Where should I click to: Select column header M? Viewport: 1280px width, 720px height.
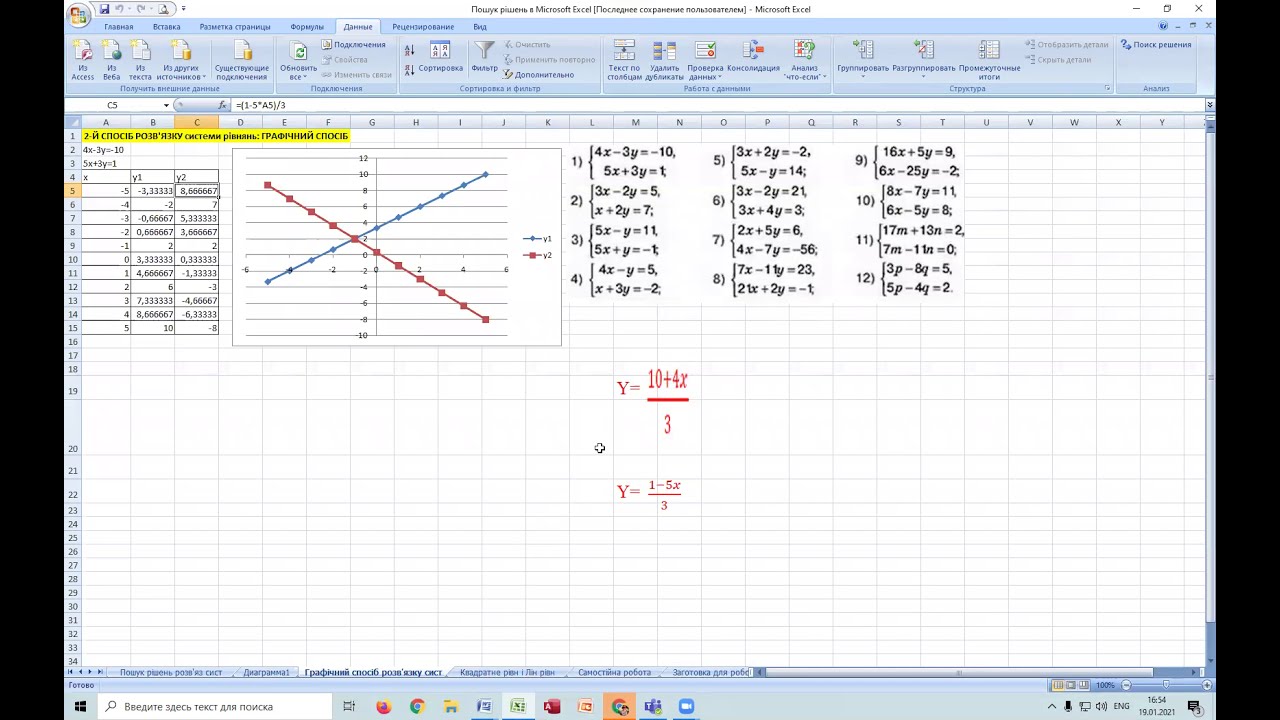coord(635,122)
